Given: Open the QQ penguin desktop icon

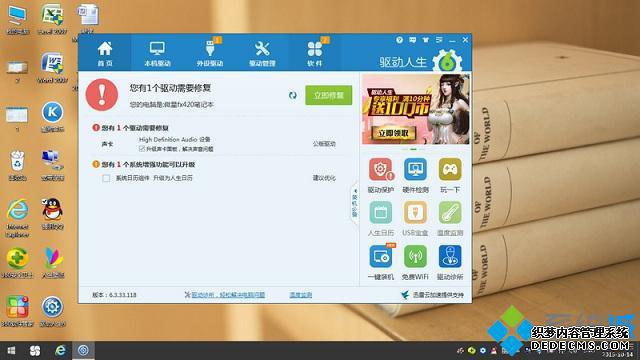Looking at the screenshot, I should coord(53,214).
